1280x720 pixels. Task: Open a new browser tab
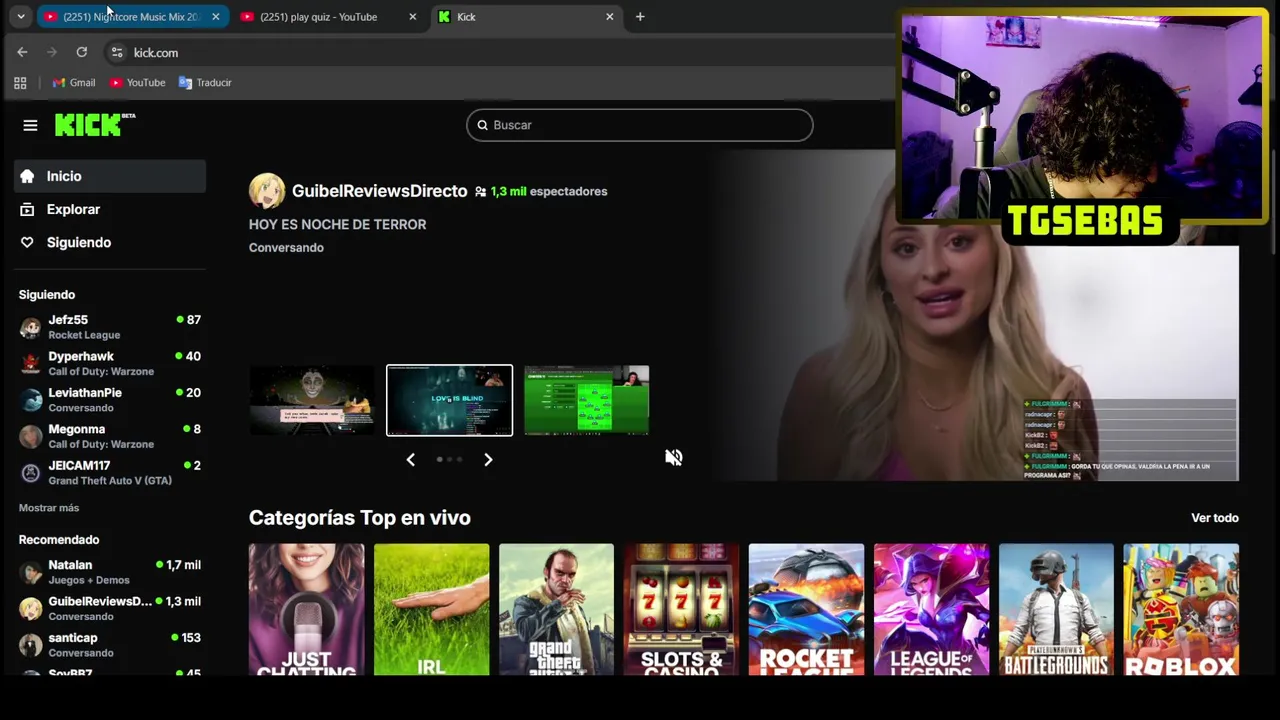click(x=640, y=17)
